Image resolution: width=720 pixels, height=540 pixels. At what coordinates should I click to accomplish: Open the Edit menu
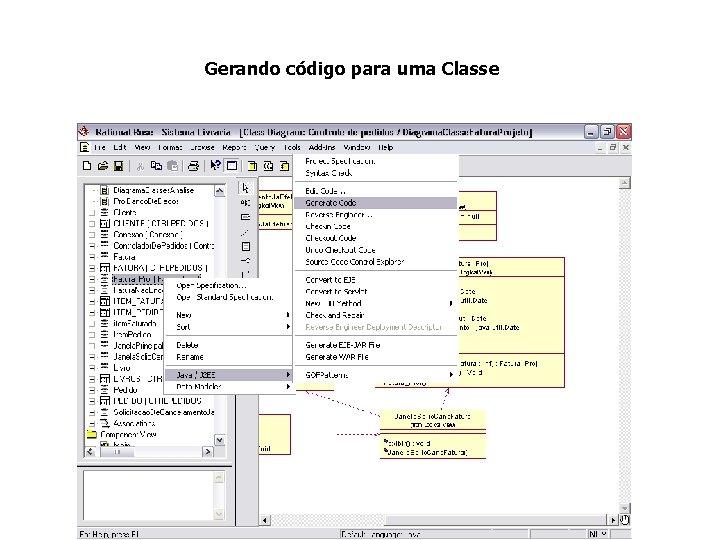(x=120, y=147)
